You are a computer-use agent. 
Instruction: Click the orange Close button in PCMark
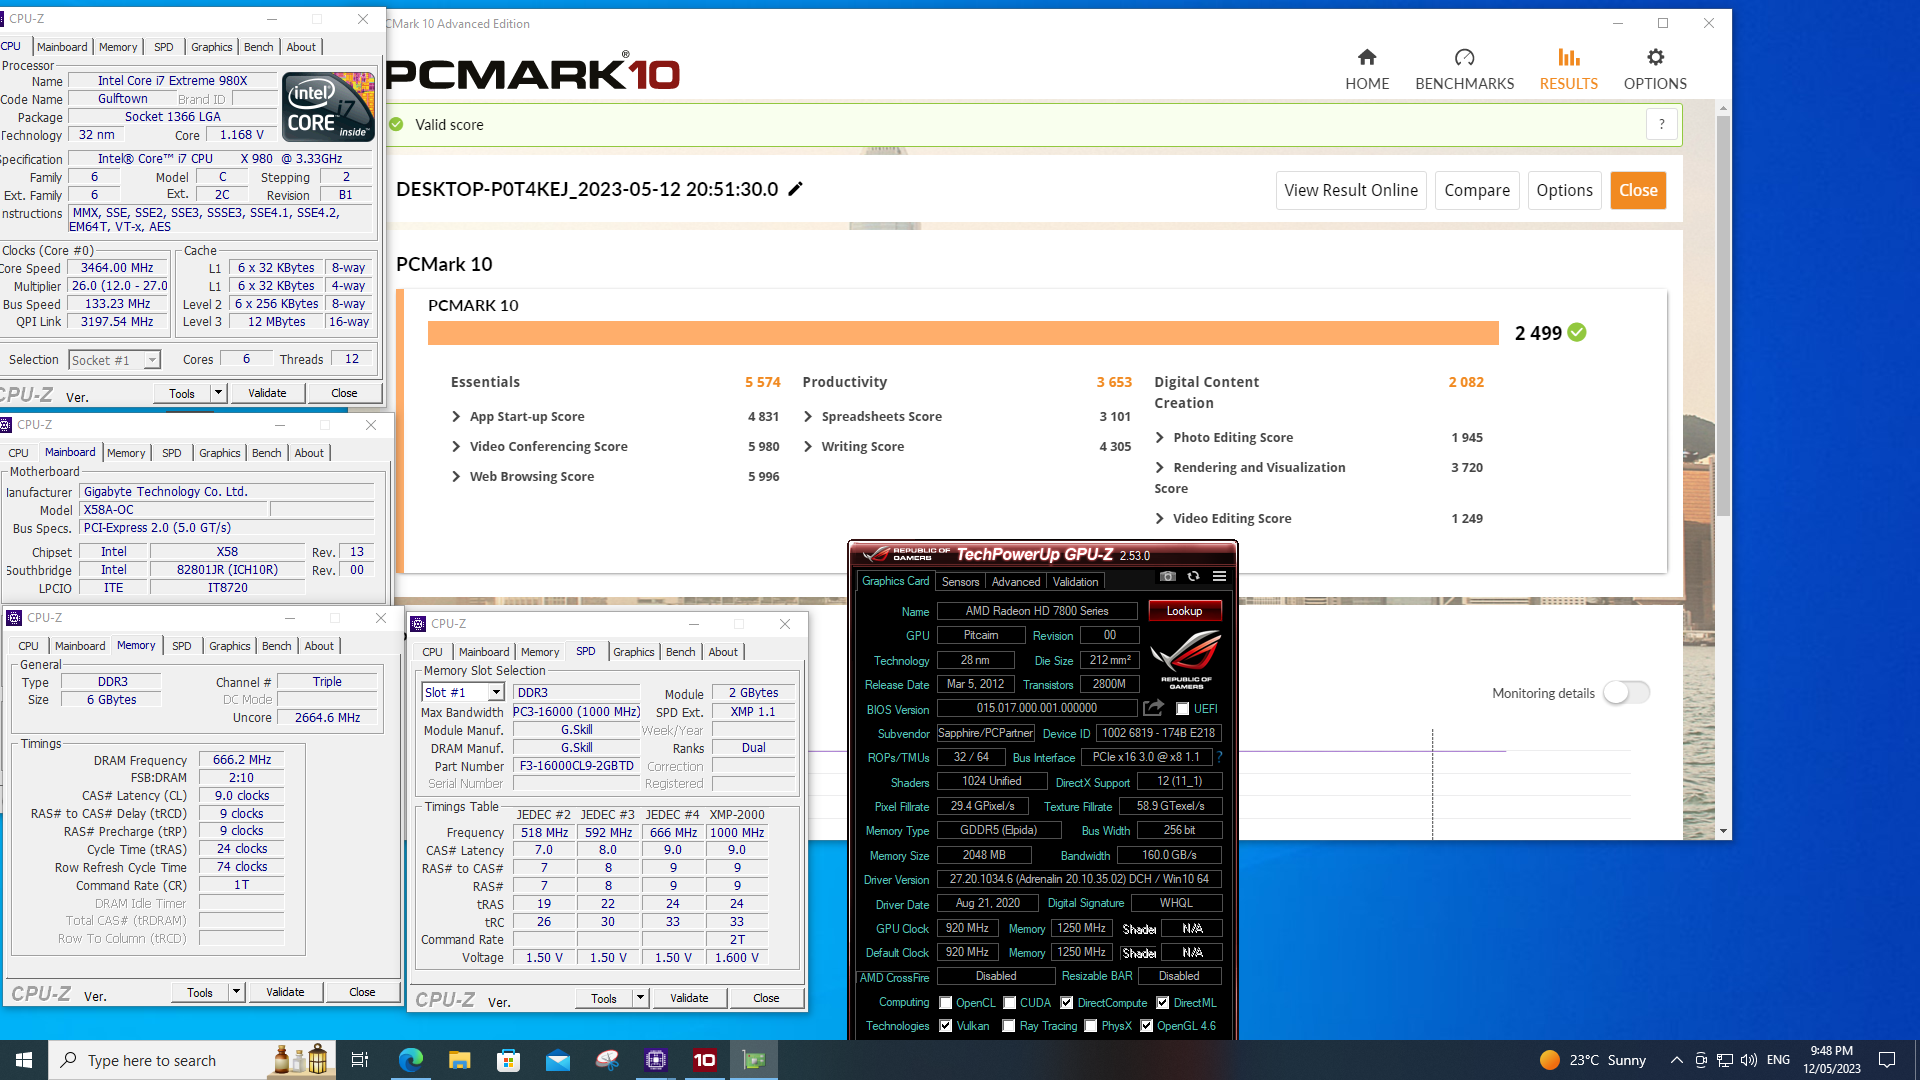click(x=1638, y=190)
